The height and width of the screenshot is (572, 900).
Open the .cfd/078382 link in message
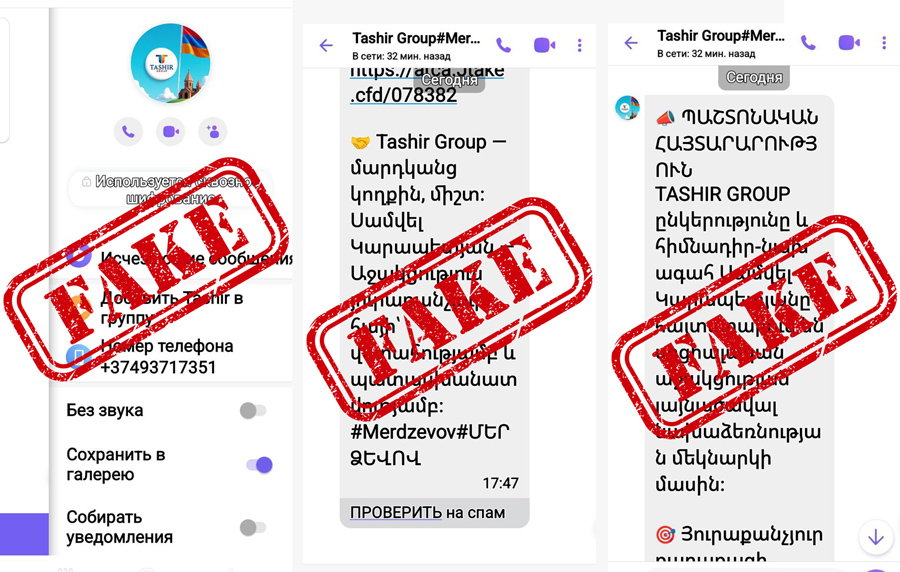pyautogui.click(x=404, y=95)
